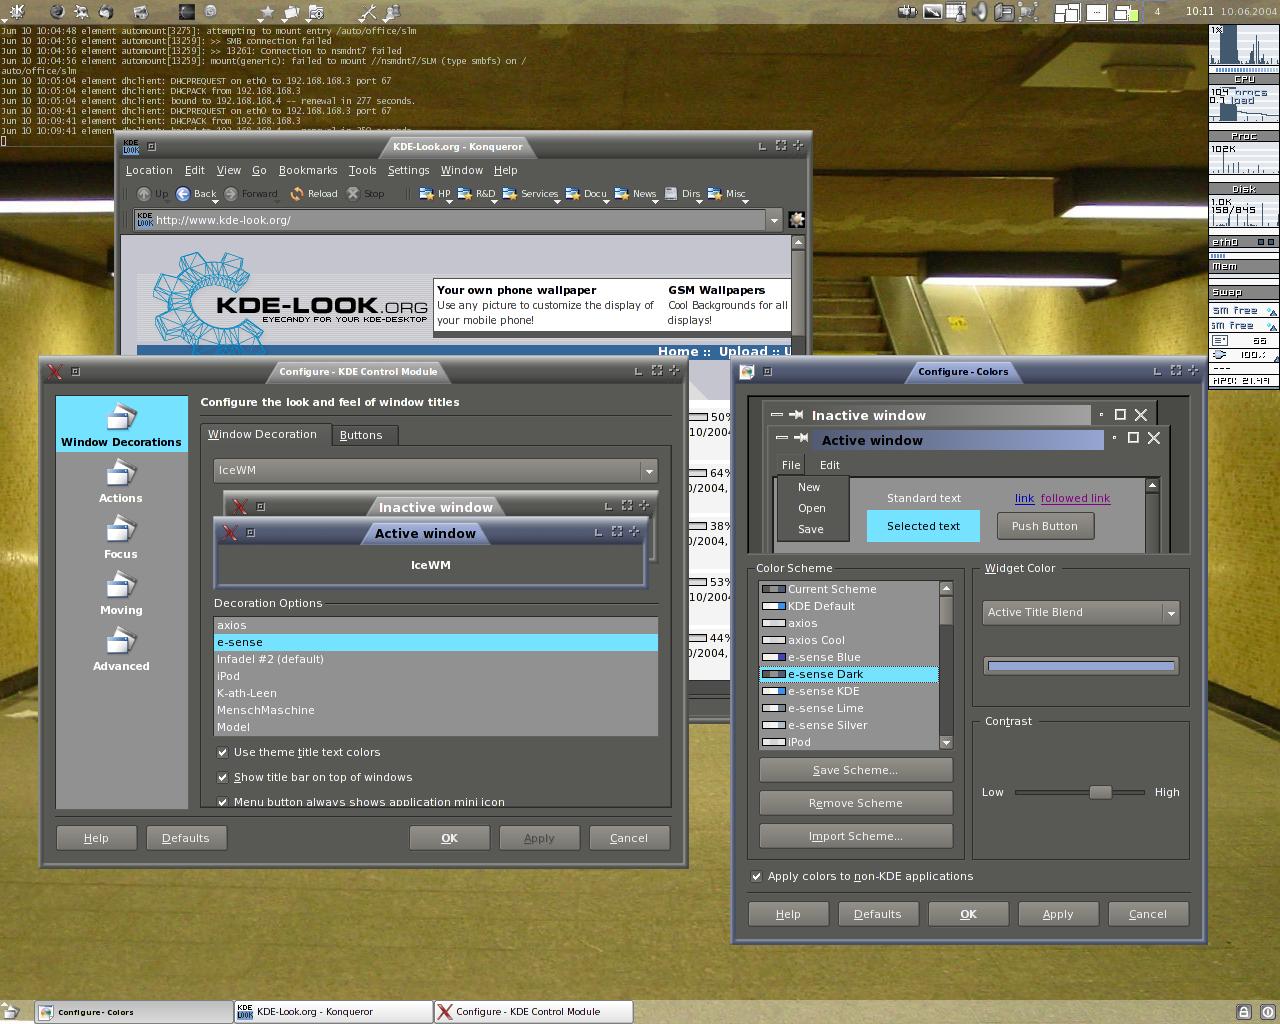Select axios in Decoration Options
The width and height of the screenshot is (1280, 1024).
[x=436, y=625]
